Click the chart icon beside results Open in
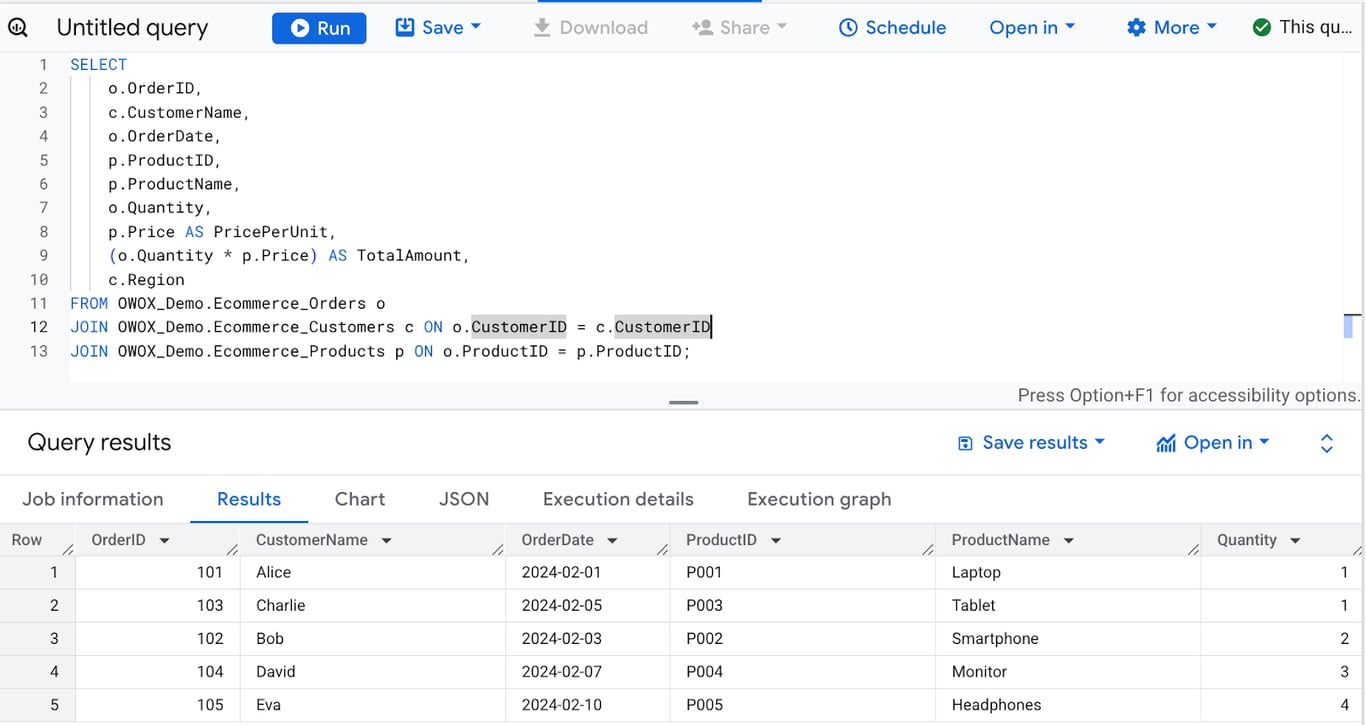Viewport: 1366px width, 725px height. 1166,443
